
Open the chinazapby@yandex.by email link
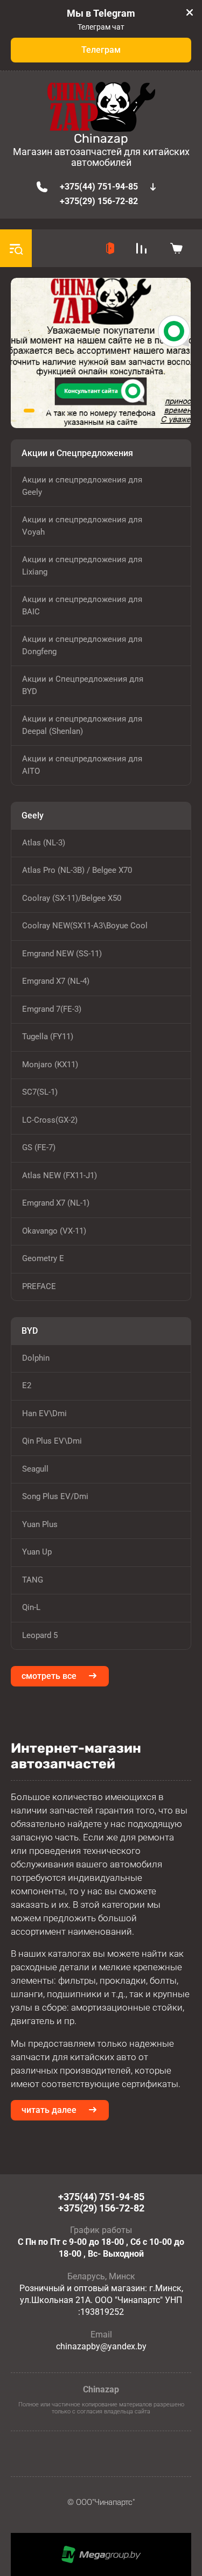coord(101,2346)
